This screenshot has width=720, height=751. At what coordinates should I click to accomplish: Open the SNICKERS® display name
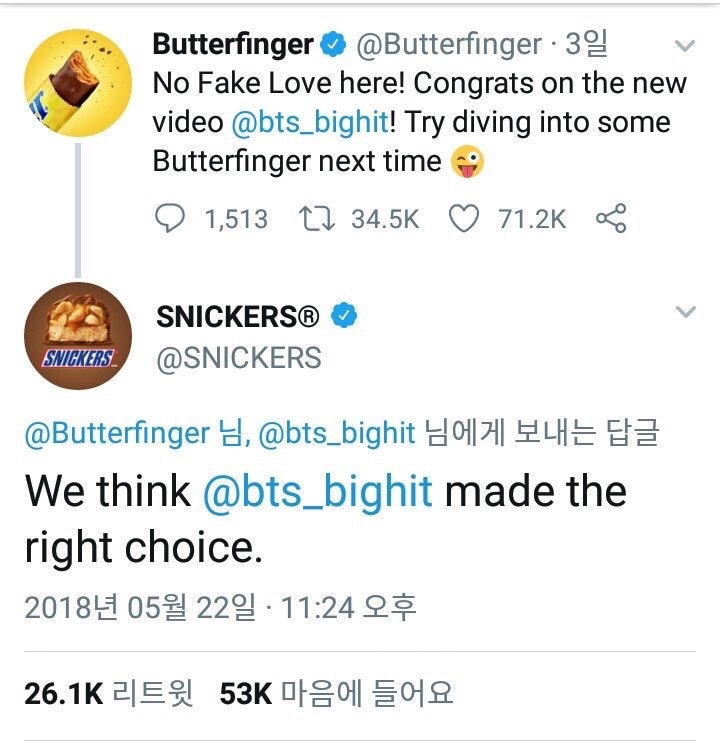238,317
